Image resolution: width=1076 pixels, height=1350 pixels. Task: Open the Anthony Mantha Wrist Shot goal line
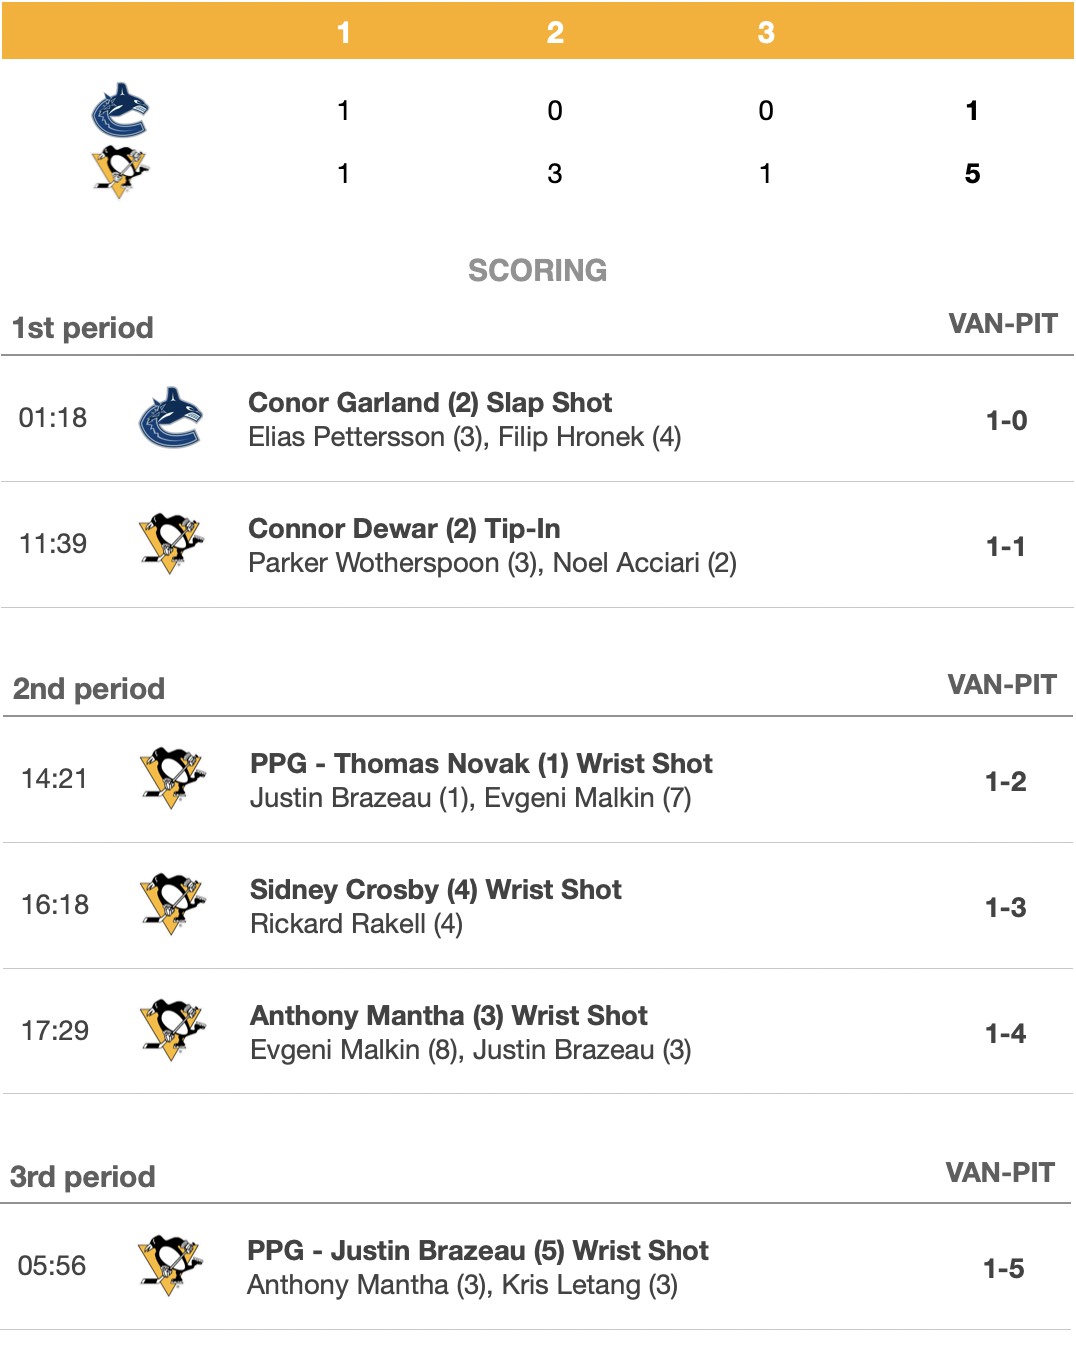[449, 1016]
